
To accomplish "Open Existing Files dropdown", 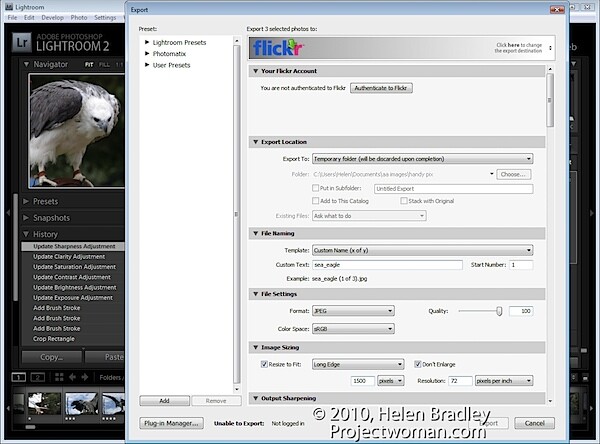I will pos(369,216).
